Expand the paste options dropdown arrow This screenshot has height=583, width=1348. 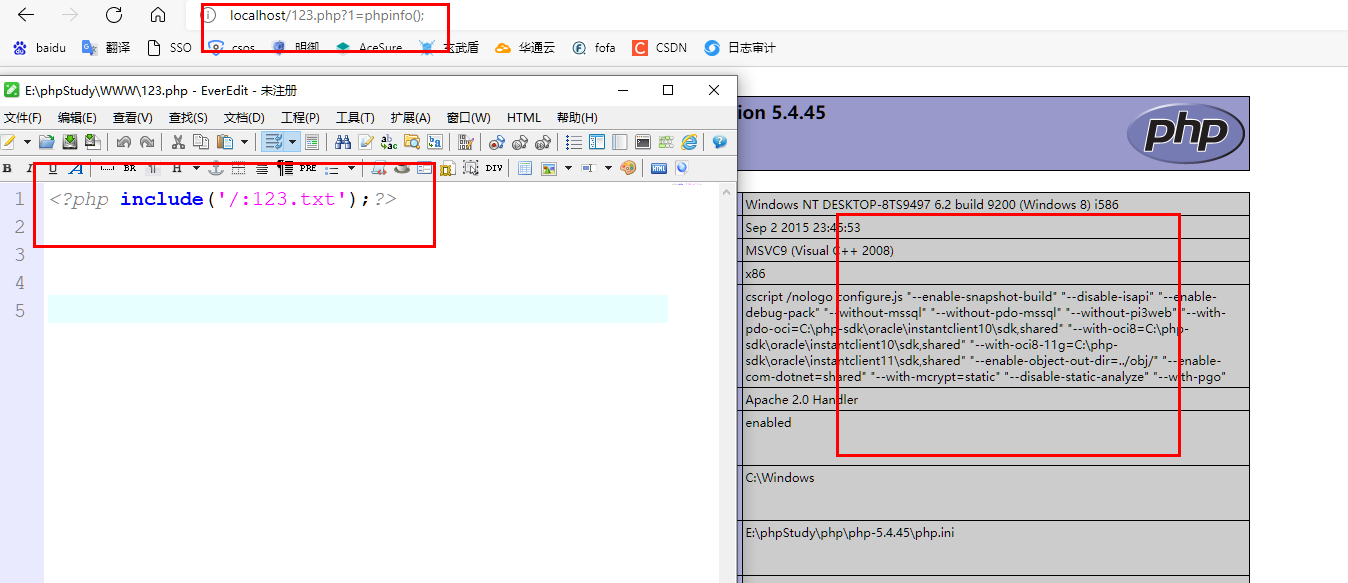[244, 142]
